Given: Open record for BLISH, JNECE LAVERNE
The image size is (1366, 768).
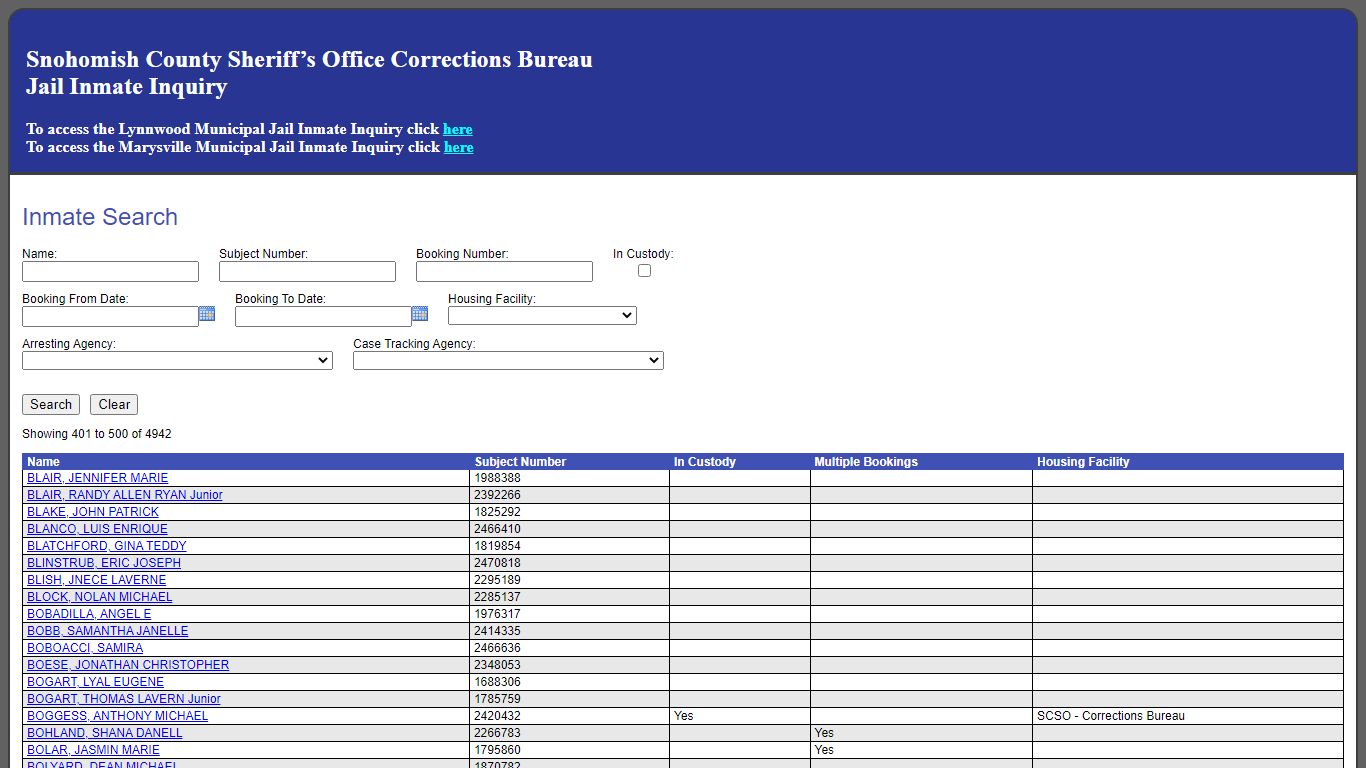Looking at the screenshot, I should (96, 580).
